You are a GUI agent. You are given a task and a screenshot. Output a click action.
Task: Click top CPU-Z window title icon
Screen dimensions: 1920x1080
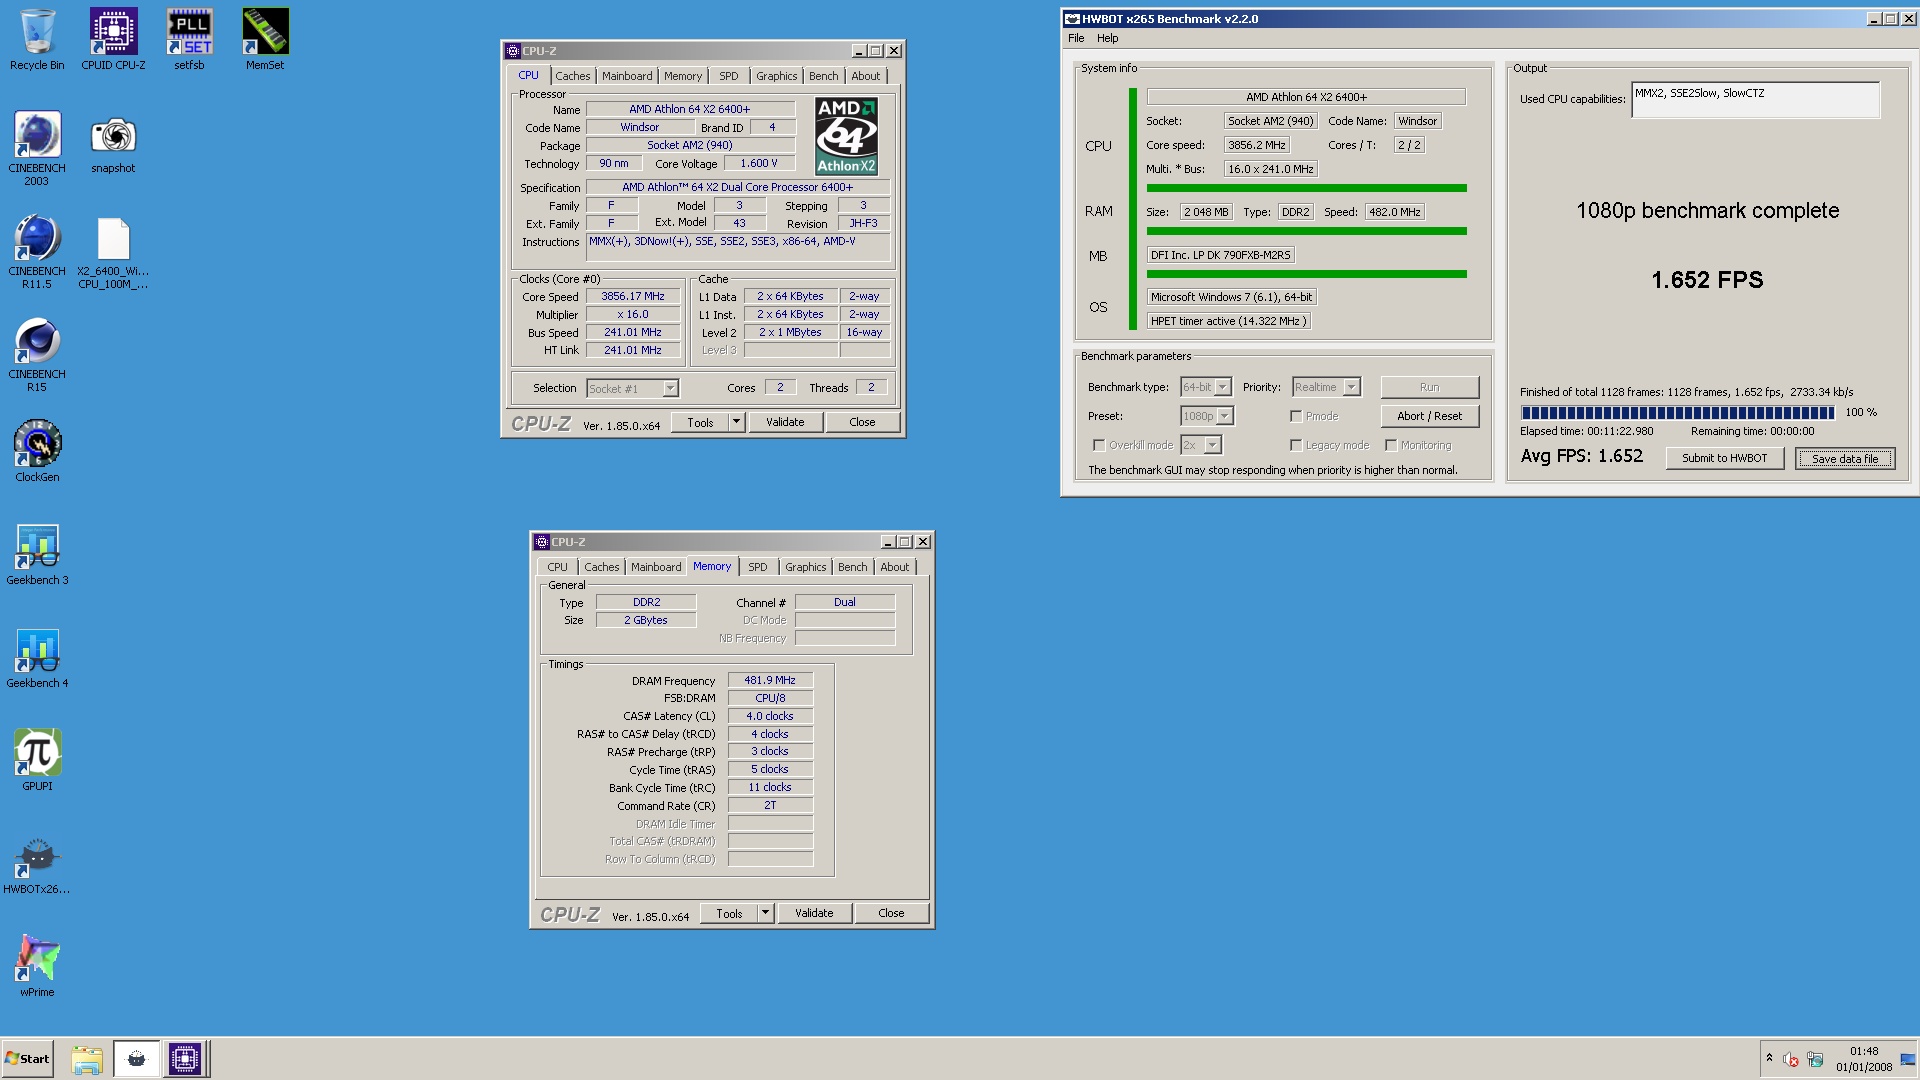[x=513, y=51]
